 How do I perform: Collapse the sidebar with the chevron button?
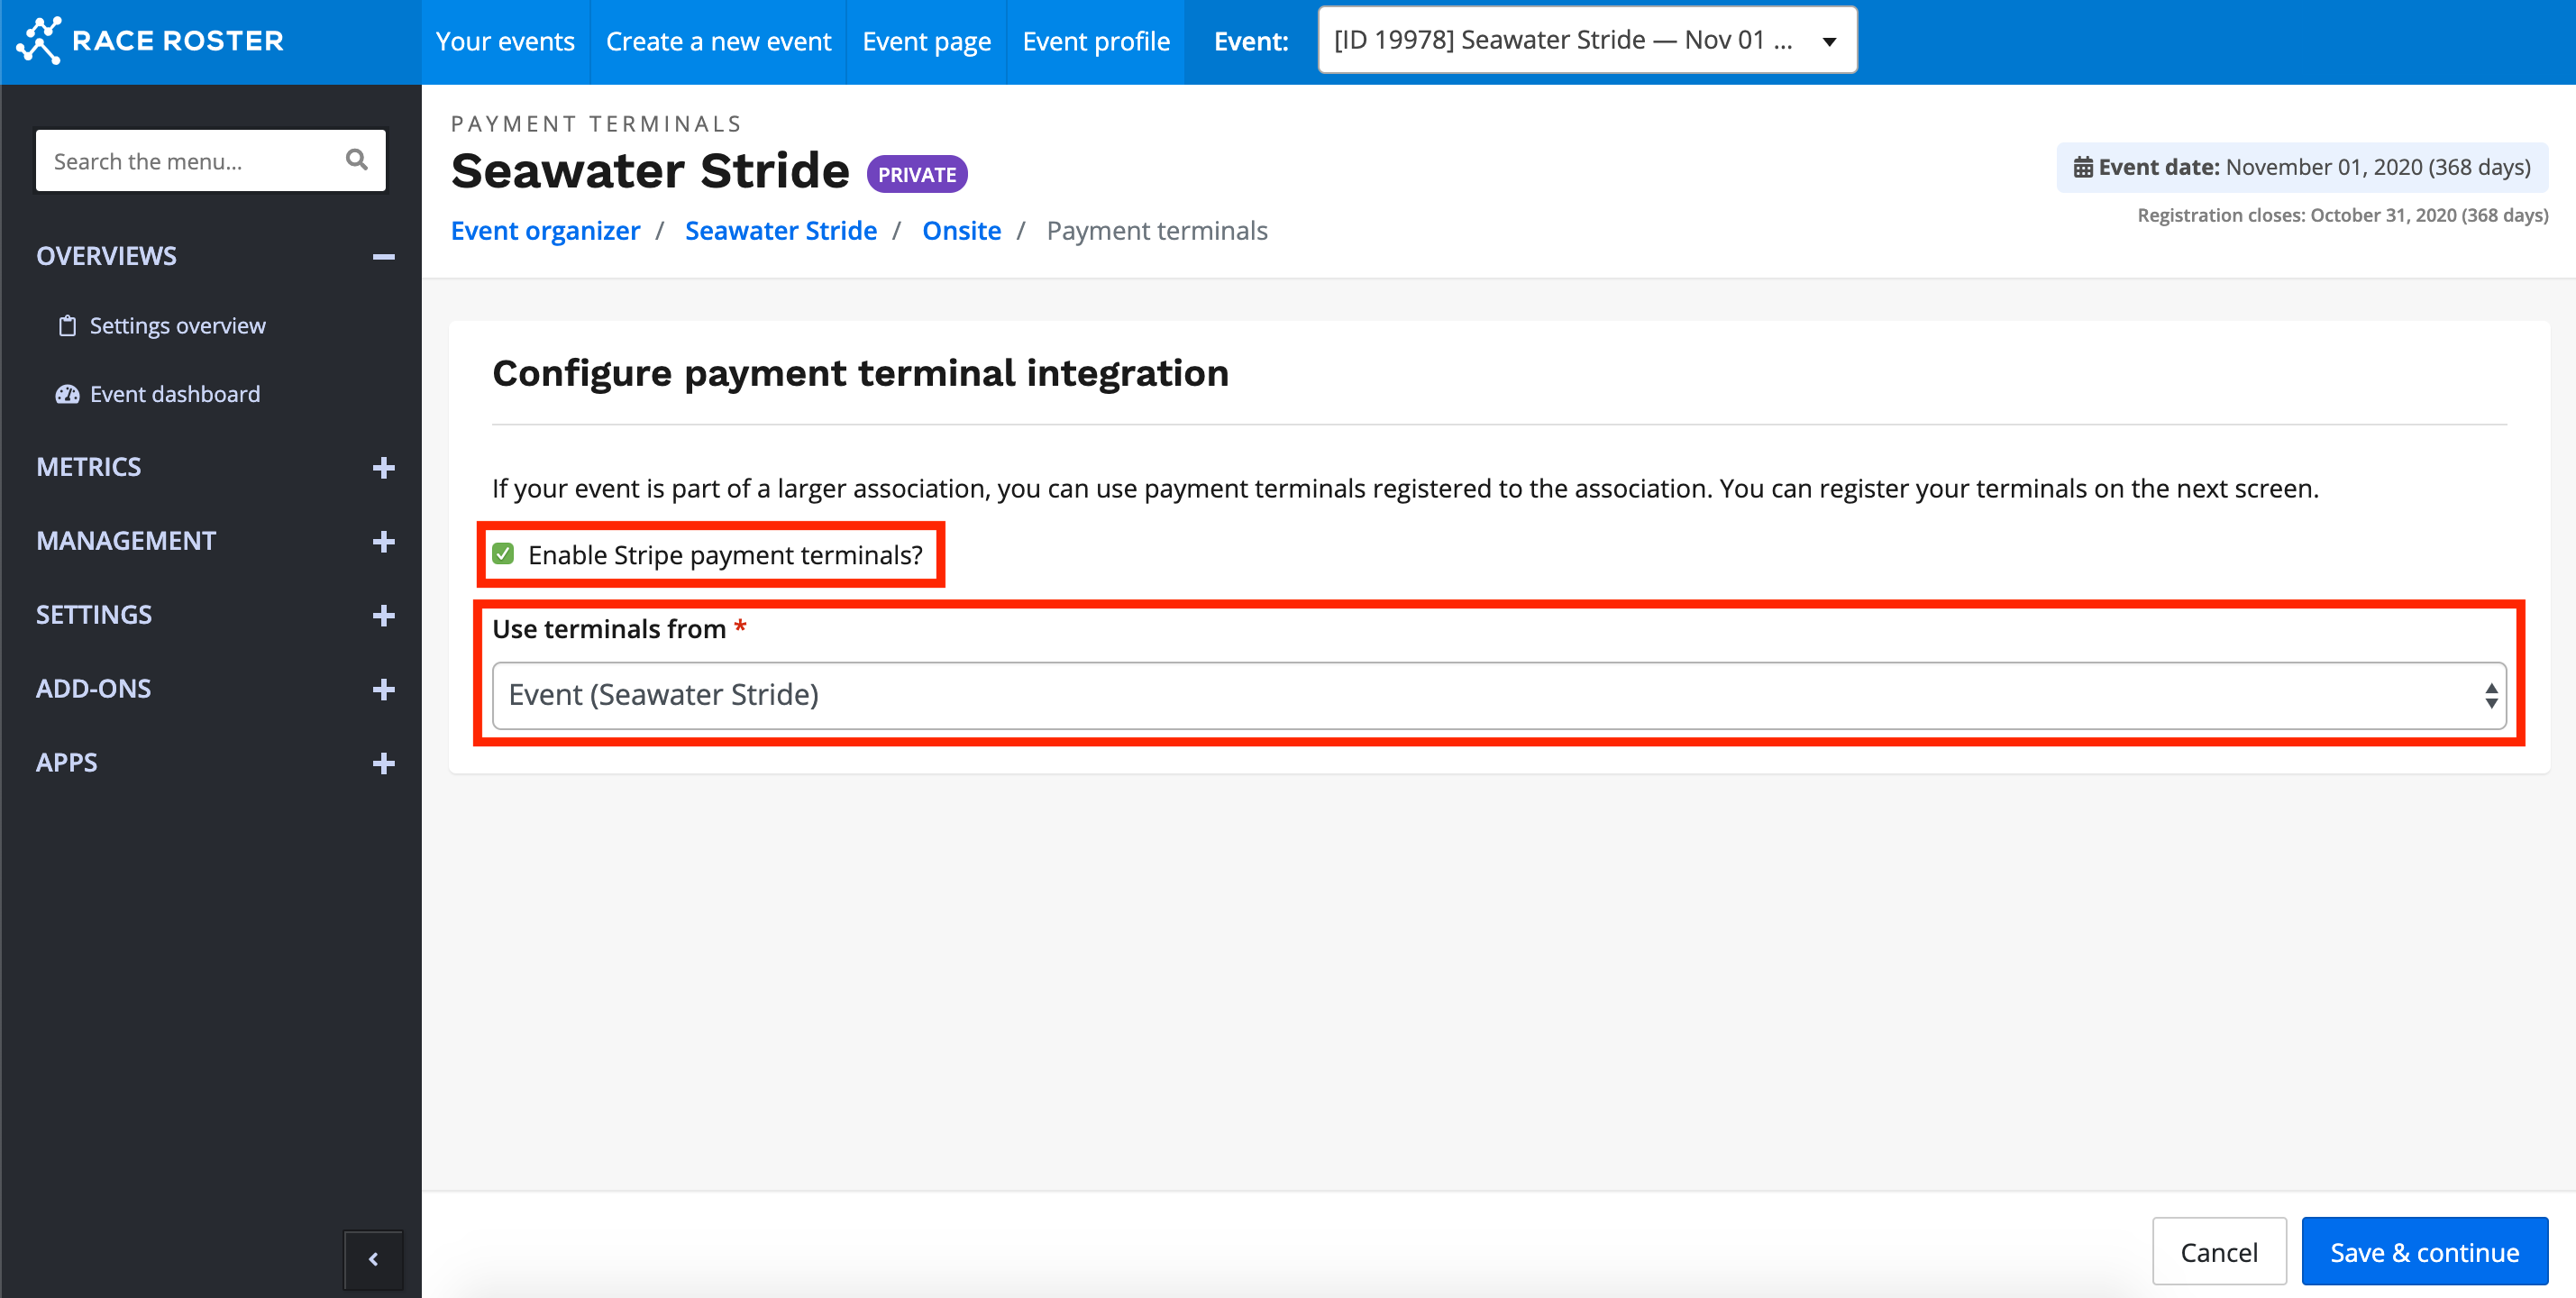(373, 1259)
